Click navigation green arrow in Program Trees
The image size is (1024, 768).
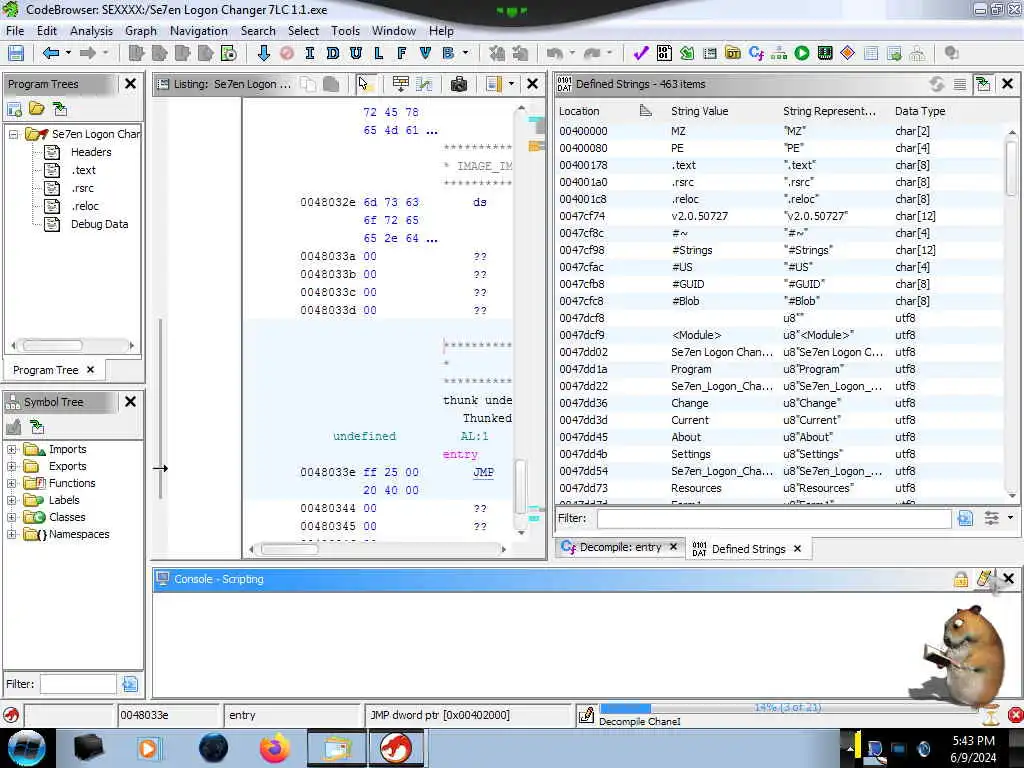59,108
